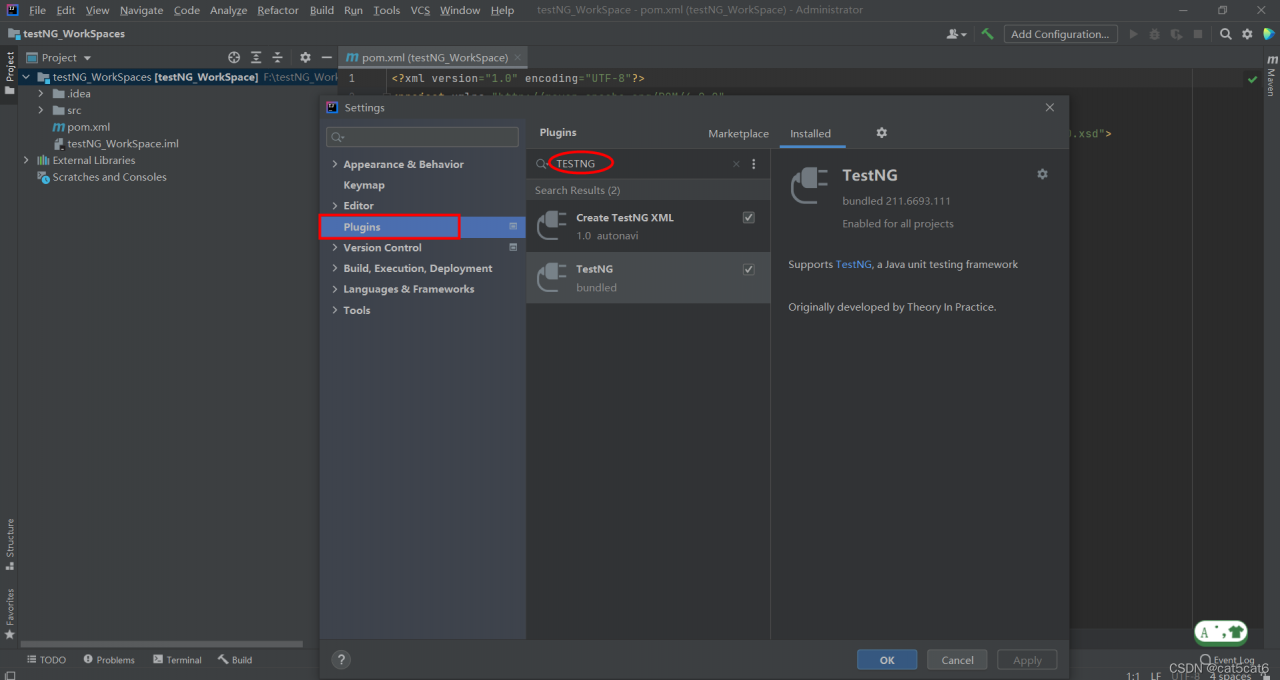Select Plugins in settings tree
The height and width of the screenshot is (680, 1280).
point(423,227)
